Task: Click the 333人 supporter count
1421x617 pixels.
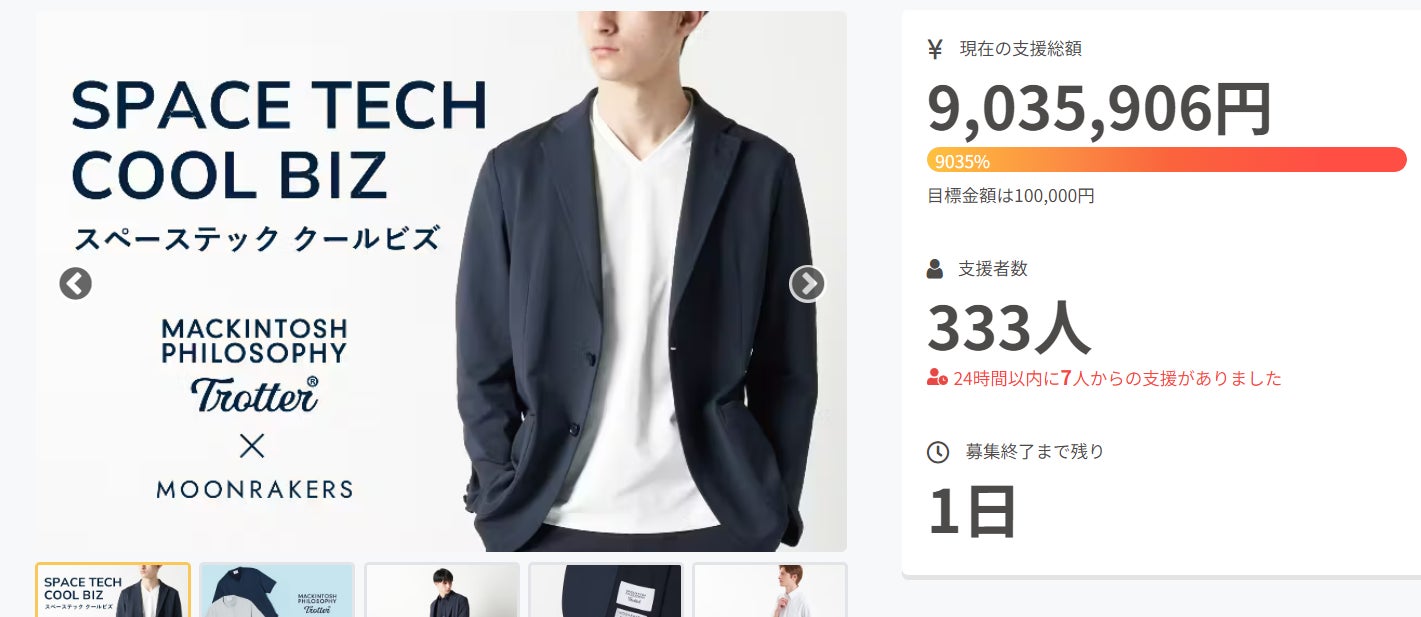Action: coord(1008,328)
